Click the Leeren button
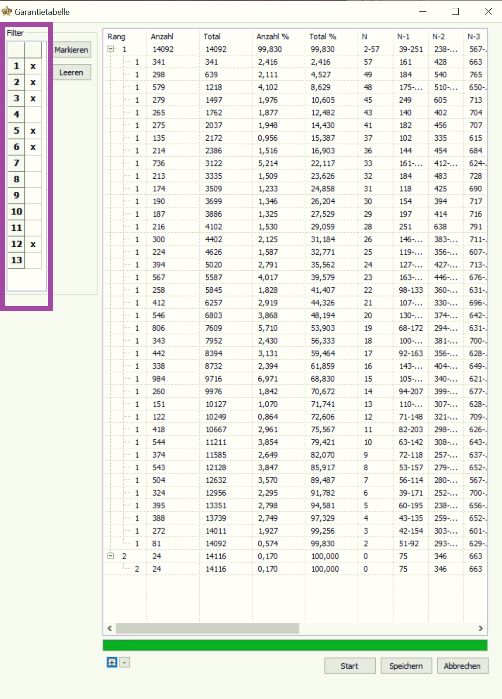502x699 pixels. [x=71, y=72]
